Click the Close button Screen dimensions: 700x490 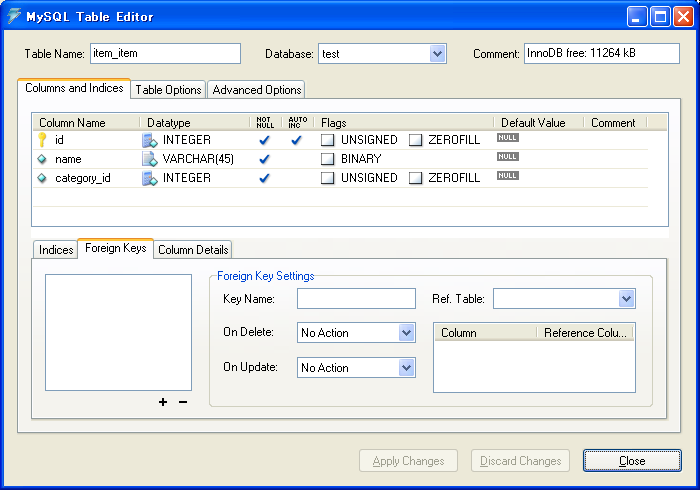coord(632,461)
